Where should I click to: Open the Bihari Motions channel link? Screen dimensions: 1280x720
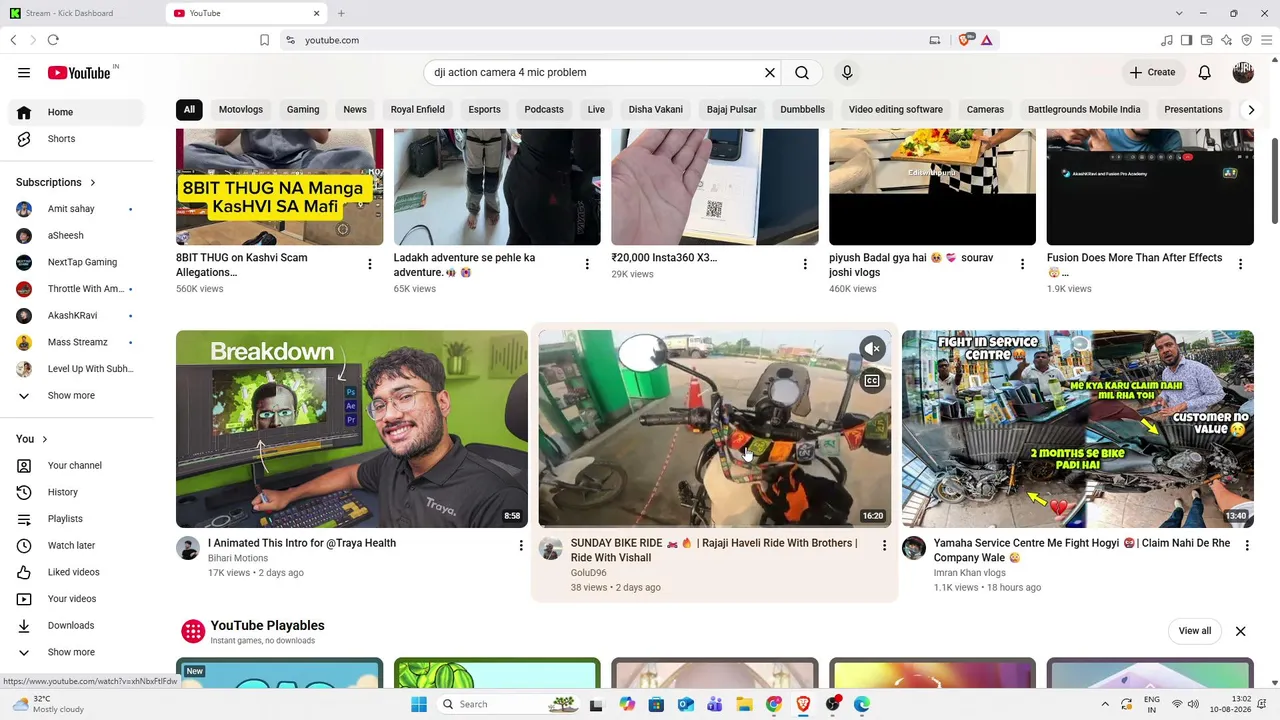(238, 558)
